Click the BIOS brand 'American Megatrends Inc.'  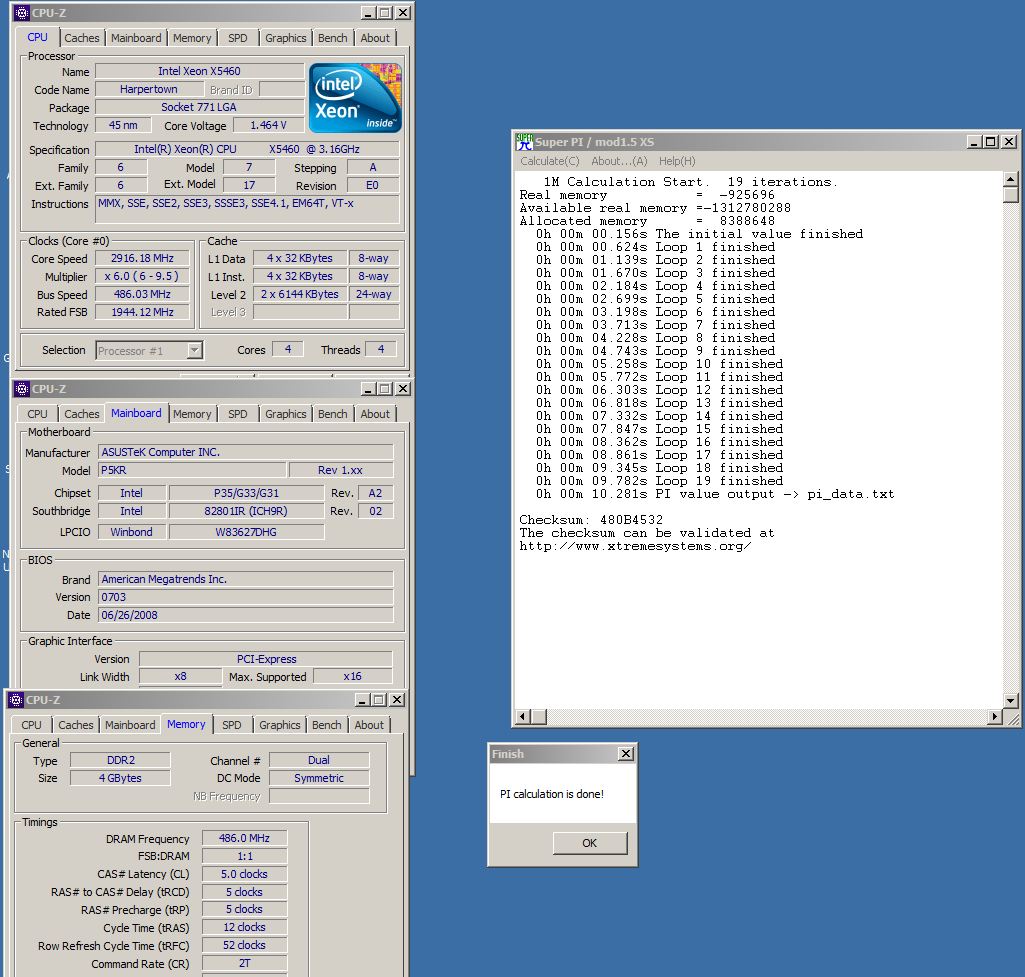tap(246, 579)
